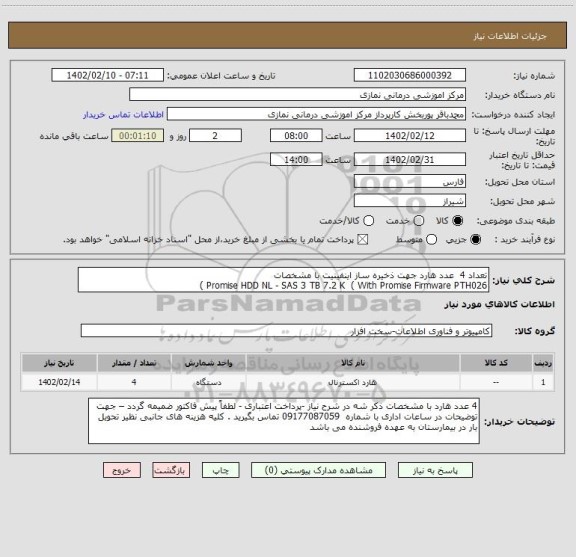Click the requester field محمدباقر پوربخش

coord(316,114)
